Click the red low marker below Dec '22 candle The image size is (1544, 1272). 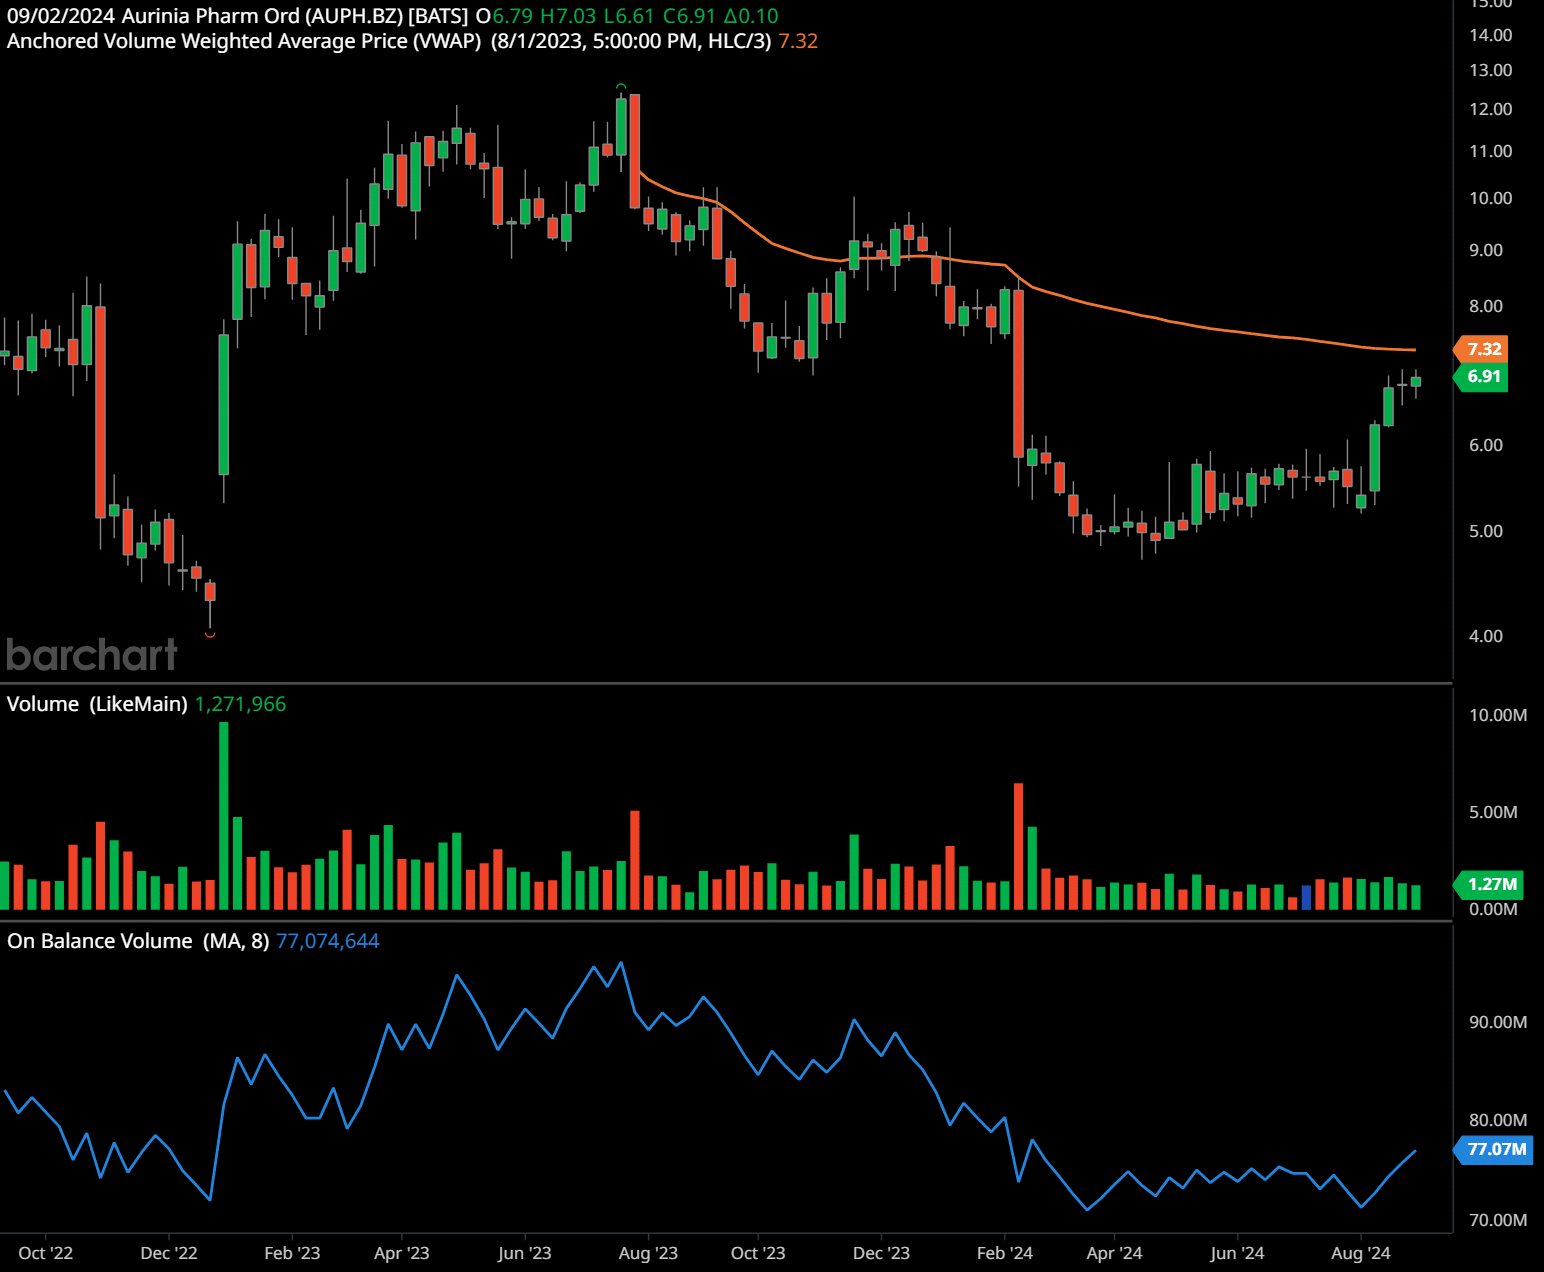(x=210, y=634)
